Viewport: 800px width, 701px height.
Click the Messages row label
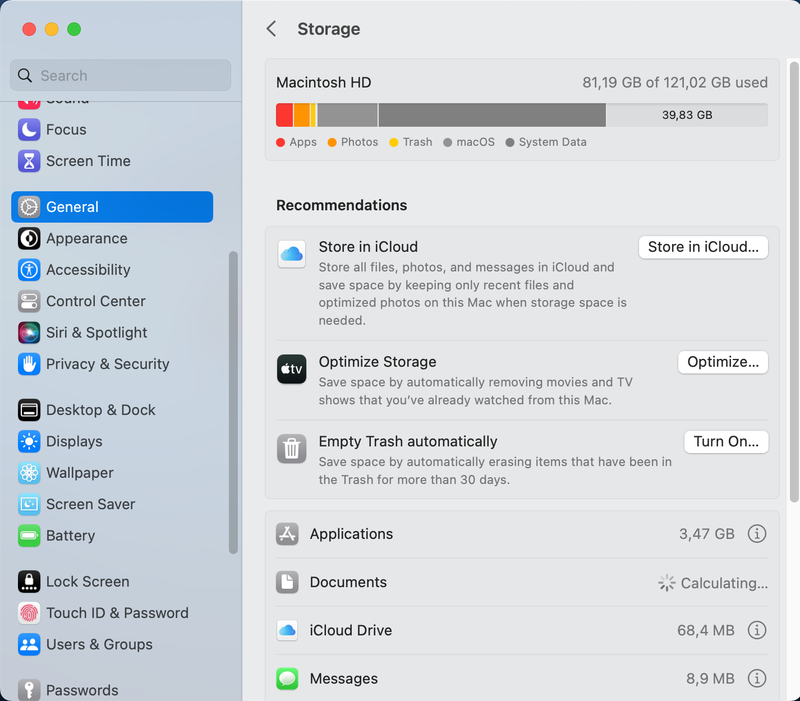click(344, 679)
